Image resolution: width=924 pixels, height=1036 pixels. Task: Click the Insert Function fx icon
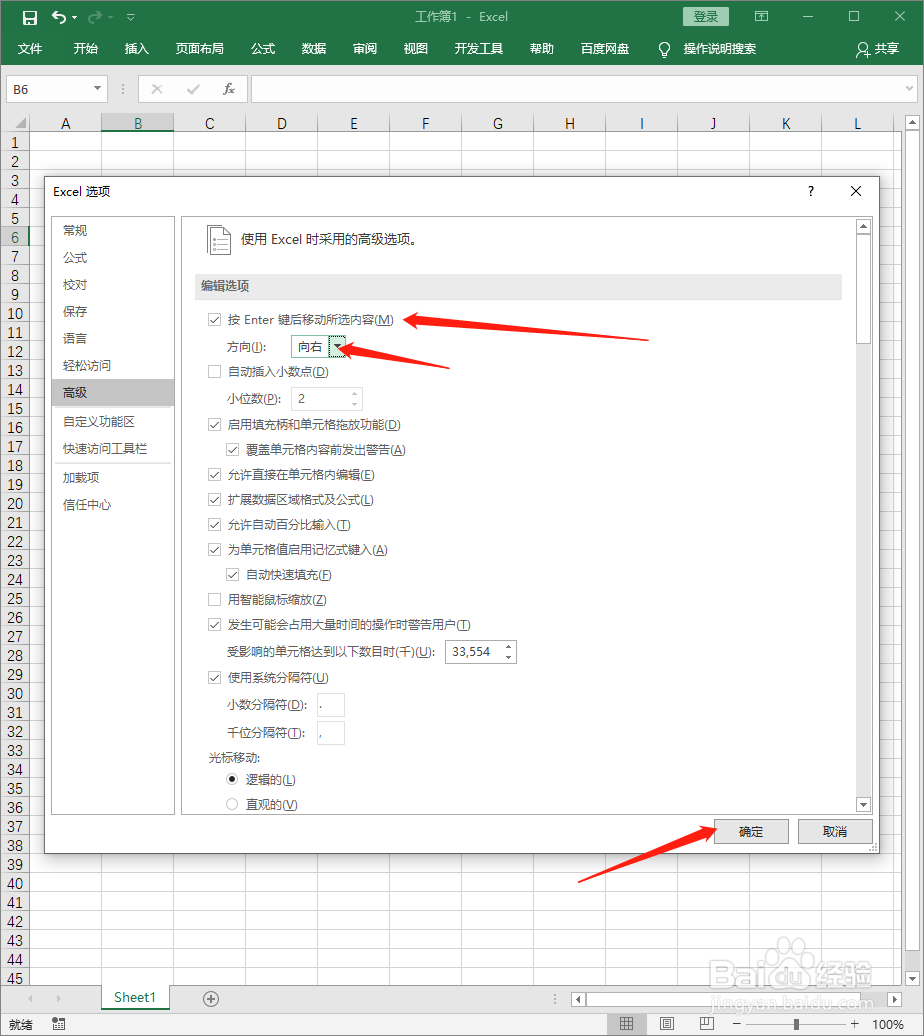pos(228,88)
